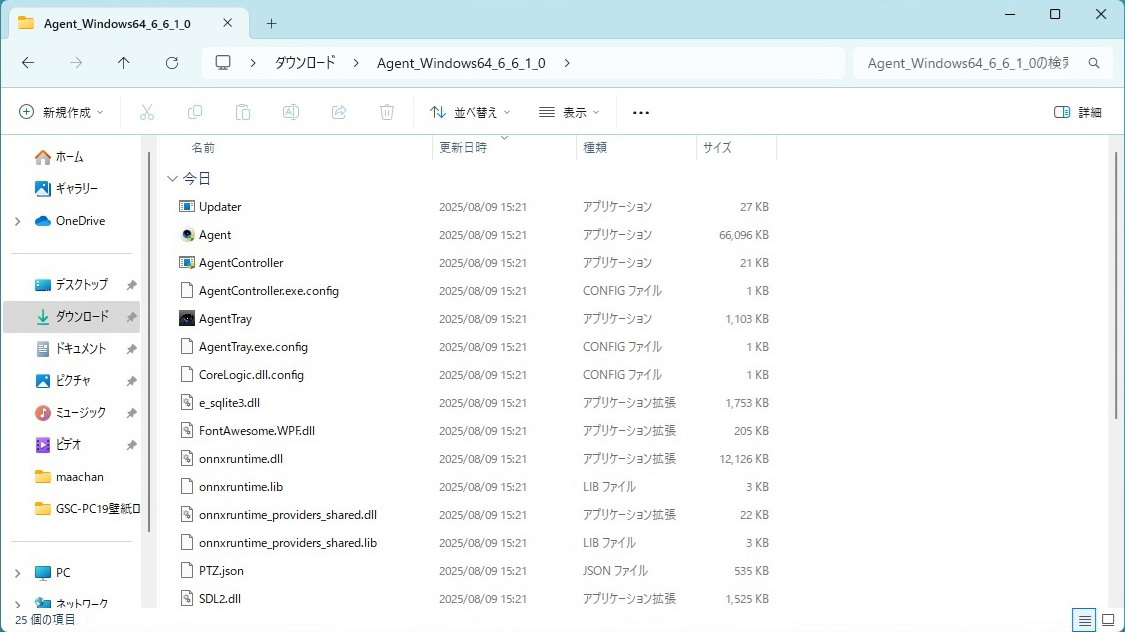
Task: Switch to details list view icon
Action: tap(1084, 620)
